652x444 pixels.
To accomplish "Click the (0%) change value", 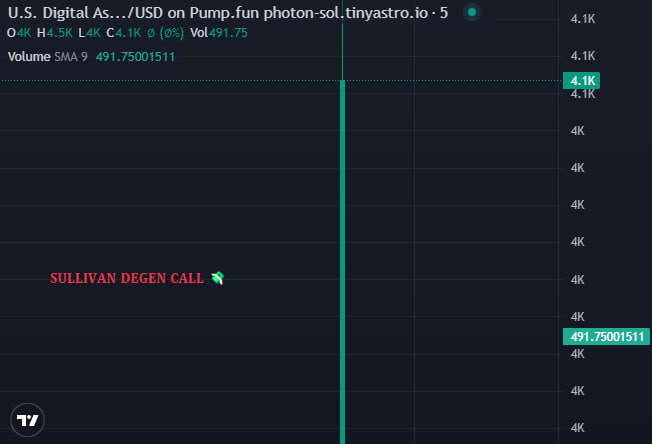I will coord(172,33).
